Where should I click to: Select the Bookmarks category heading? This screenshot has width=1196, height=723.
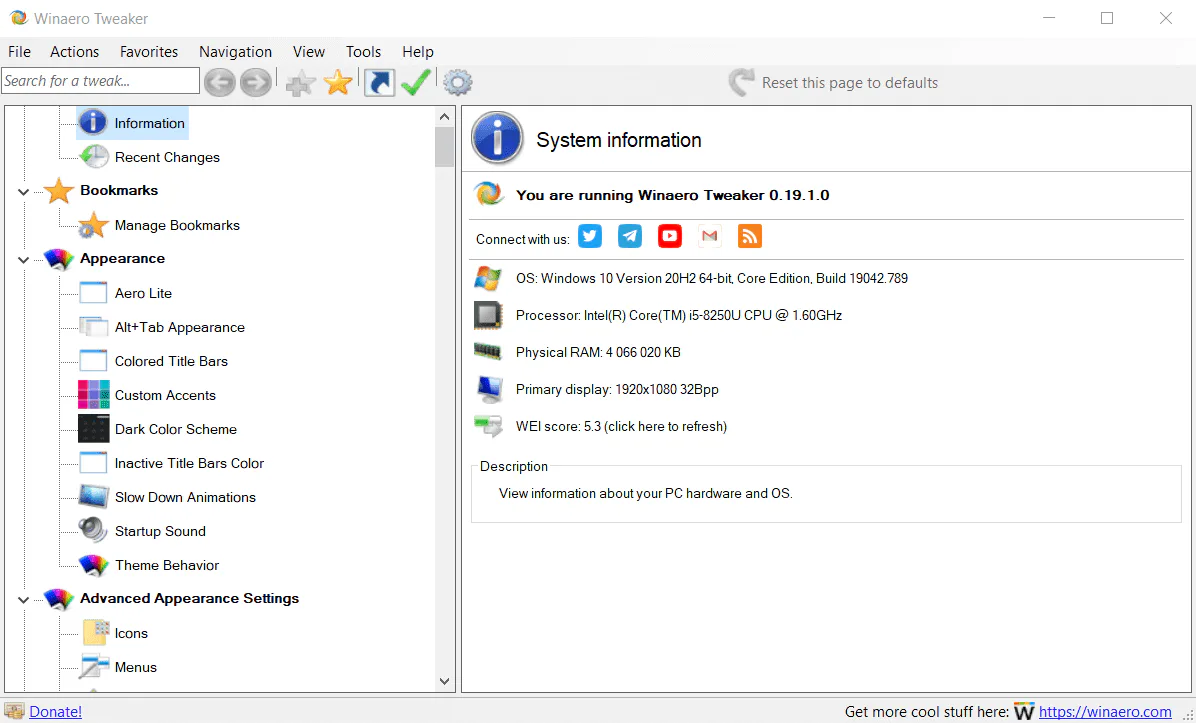(x=119, y=190)
